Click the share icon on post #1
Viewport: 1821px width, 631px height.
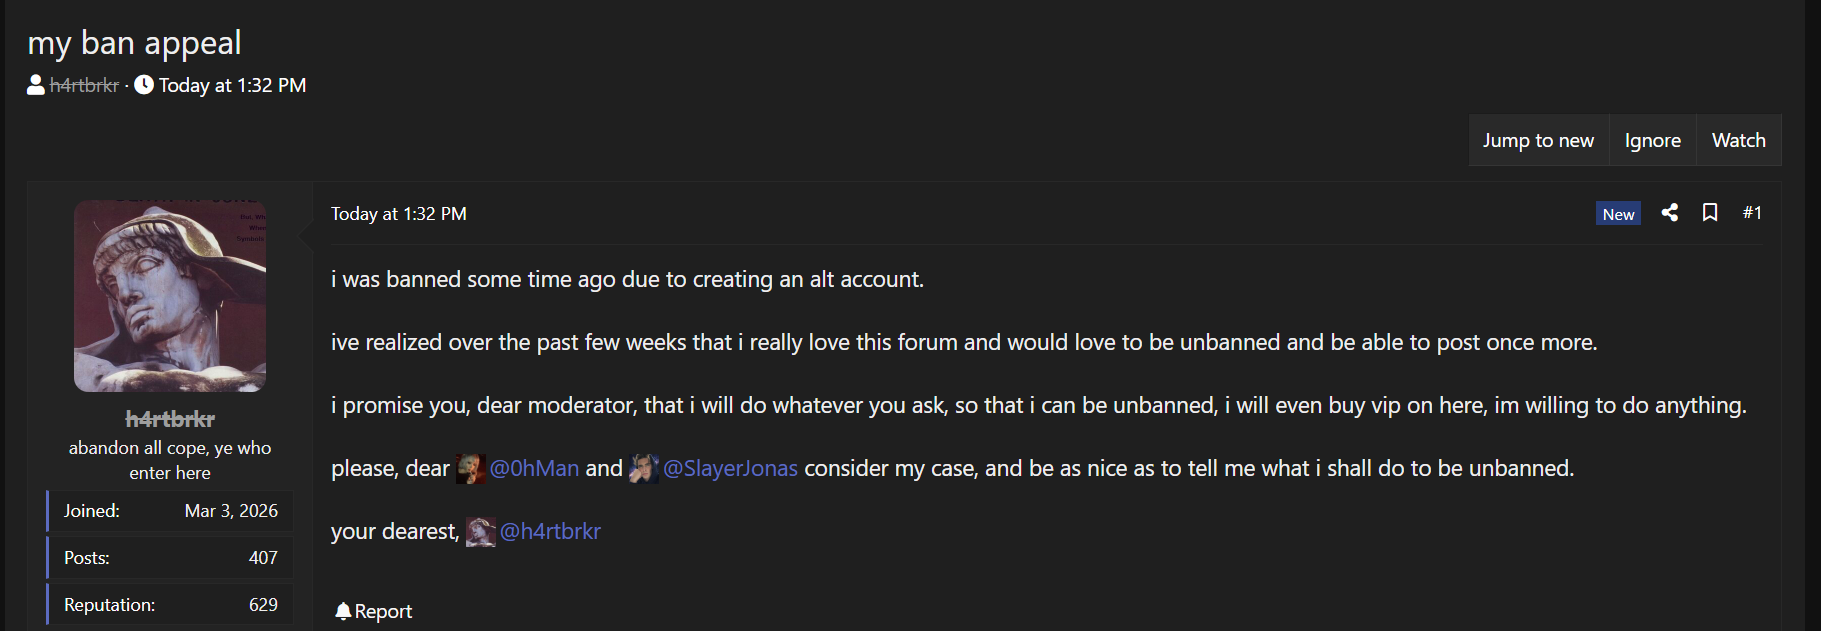click(1669, 212)
